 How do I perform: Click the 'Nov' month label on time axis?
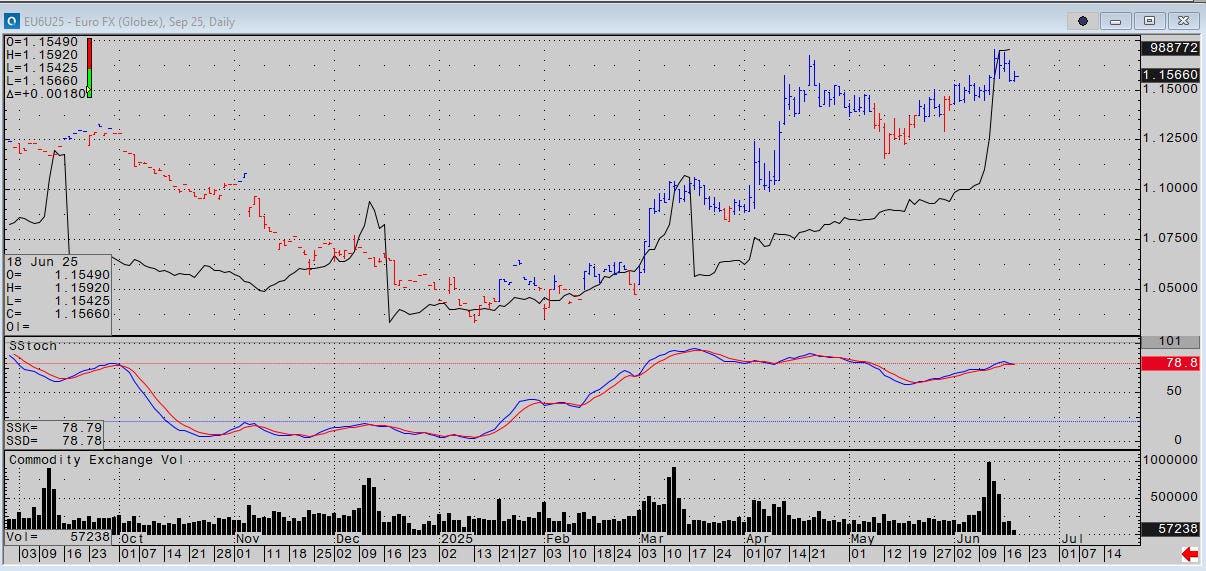(x=247, y=538)
